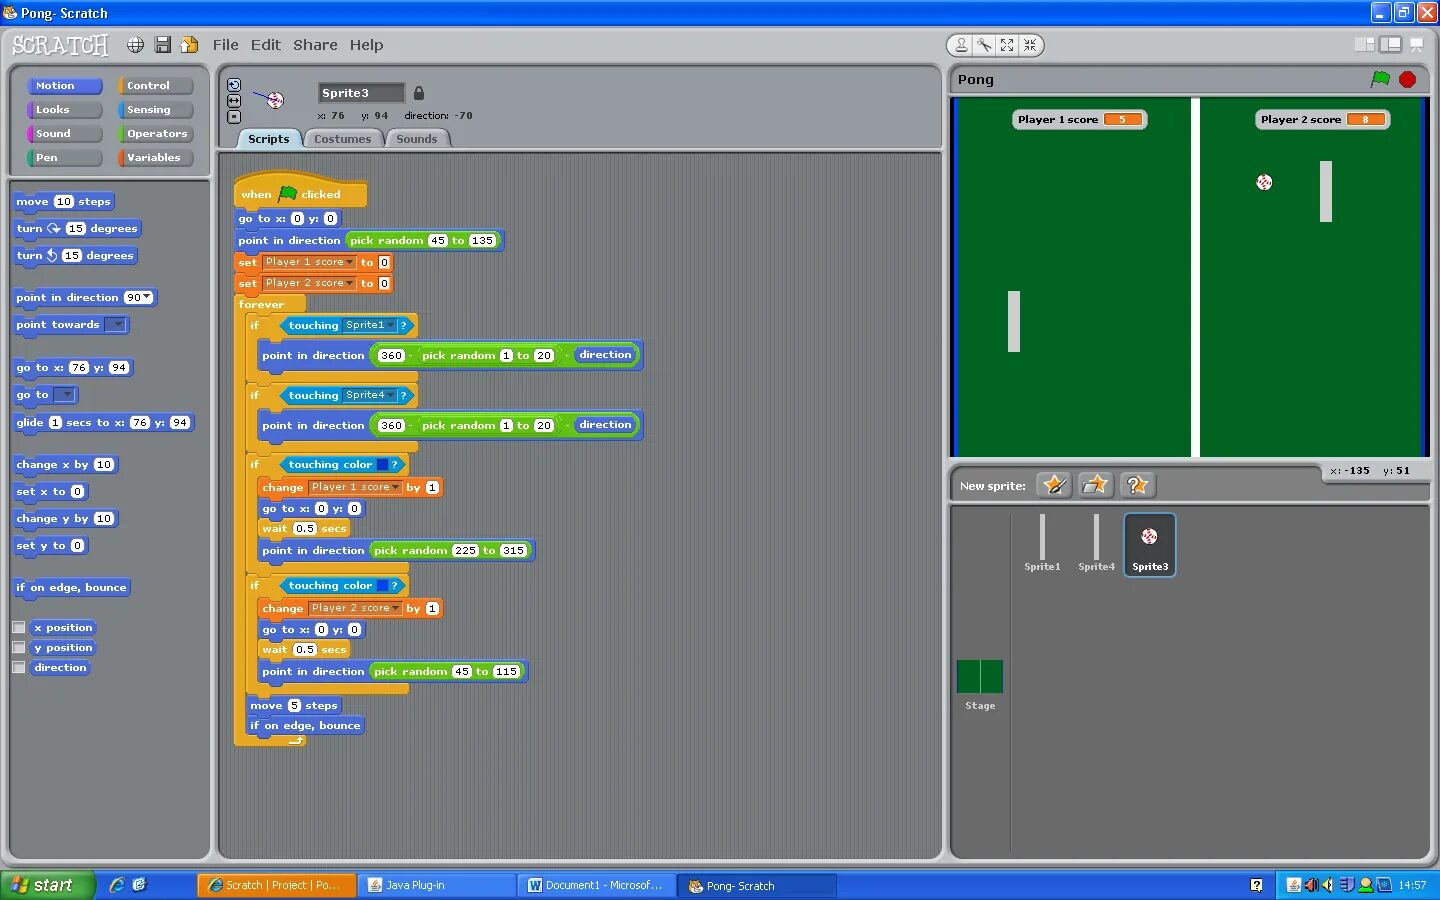Edit the Sprite3 name field
The width and height of the screenshot is (1440, 900).
(x=361, y=93)
